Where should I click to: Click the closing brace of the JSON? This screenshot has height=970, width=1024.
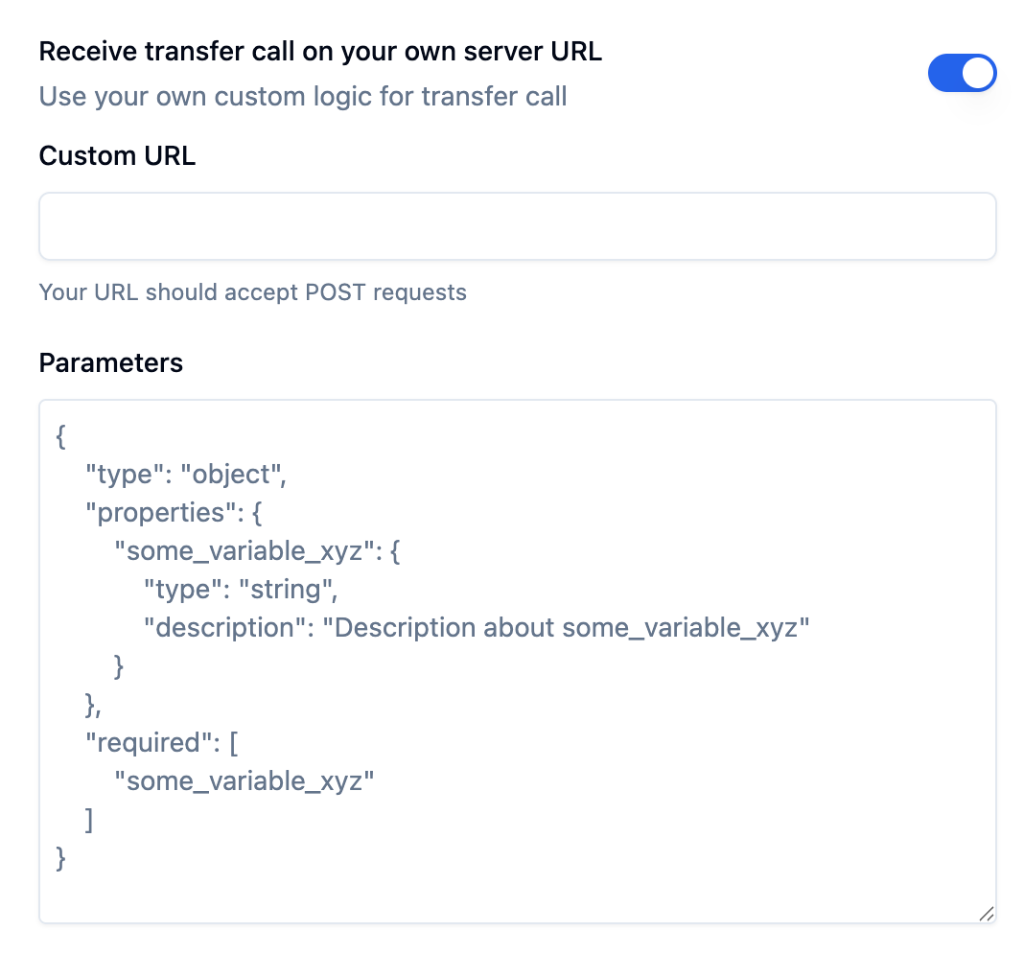pos(61,858)
